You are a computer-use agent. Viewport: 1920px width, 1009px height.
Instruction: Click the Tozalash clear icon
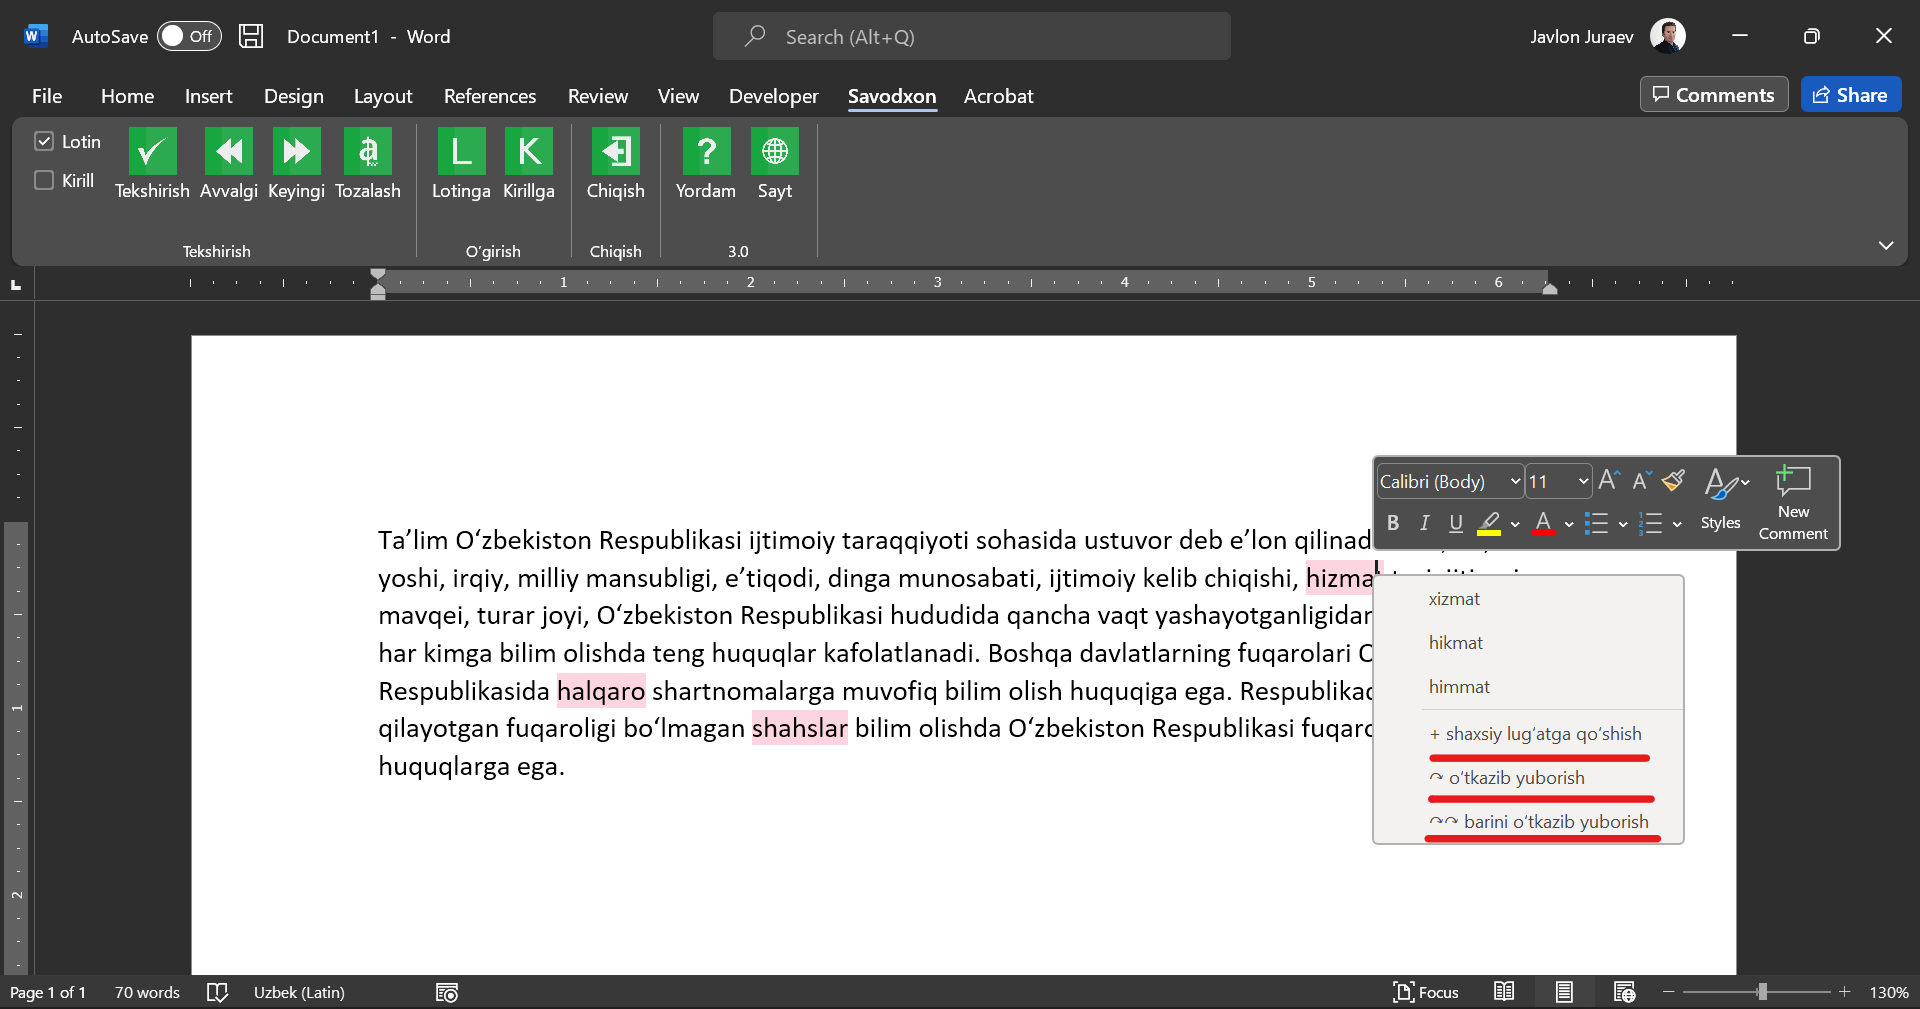[367, 152]
